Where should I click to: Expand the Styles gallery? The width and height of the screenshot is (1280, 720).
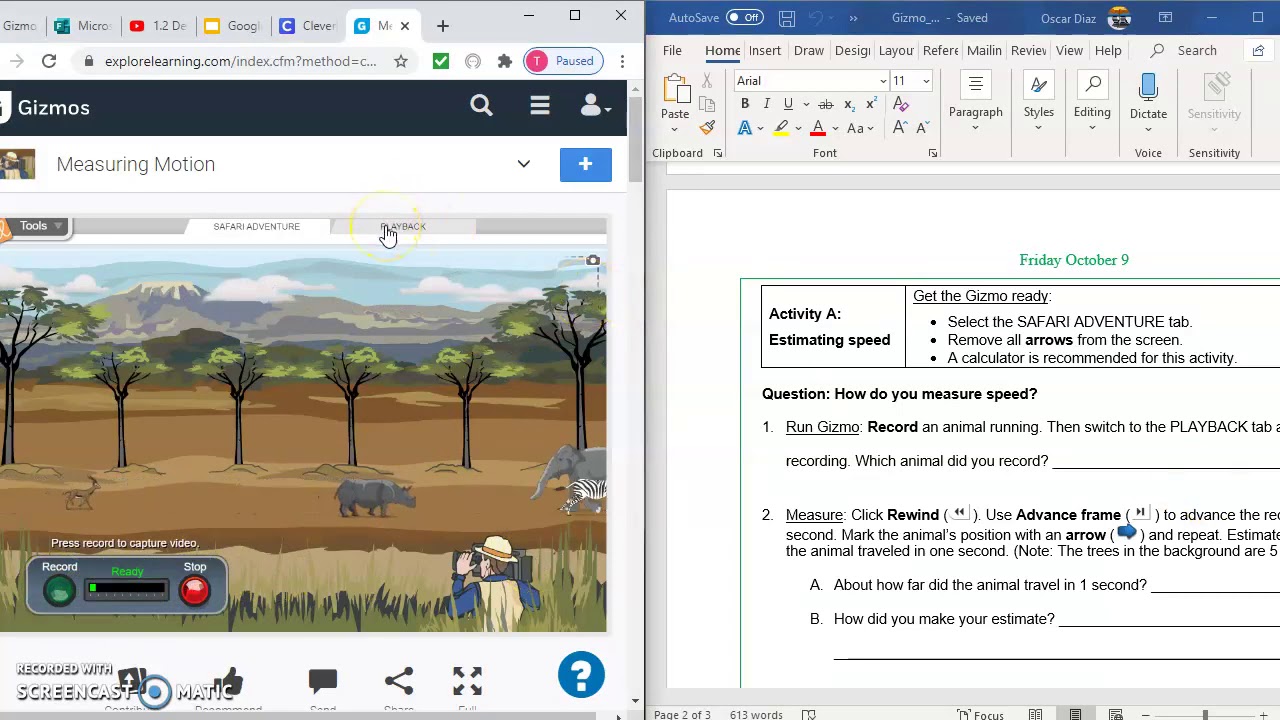[x=1038, y=101]
